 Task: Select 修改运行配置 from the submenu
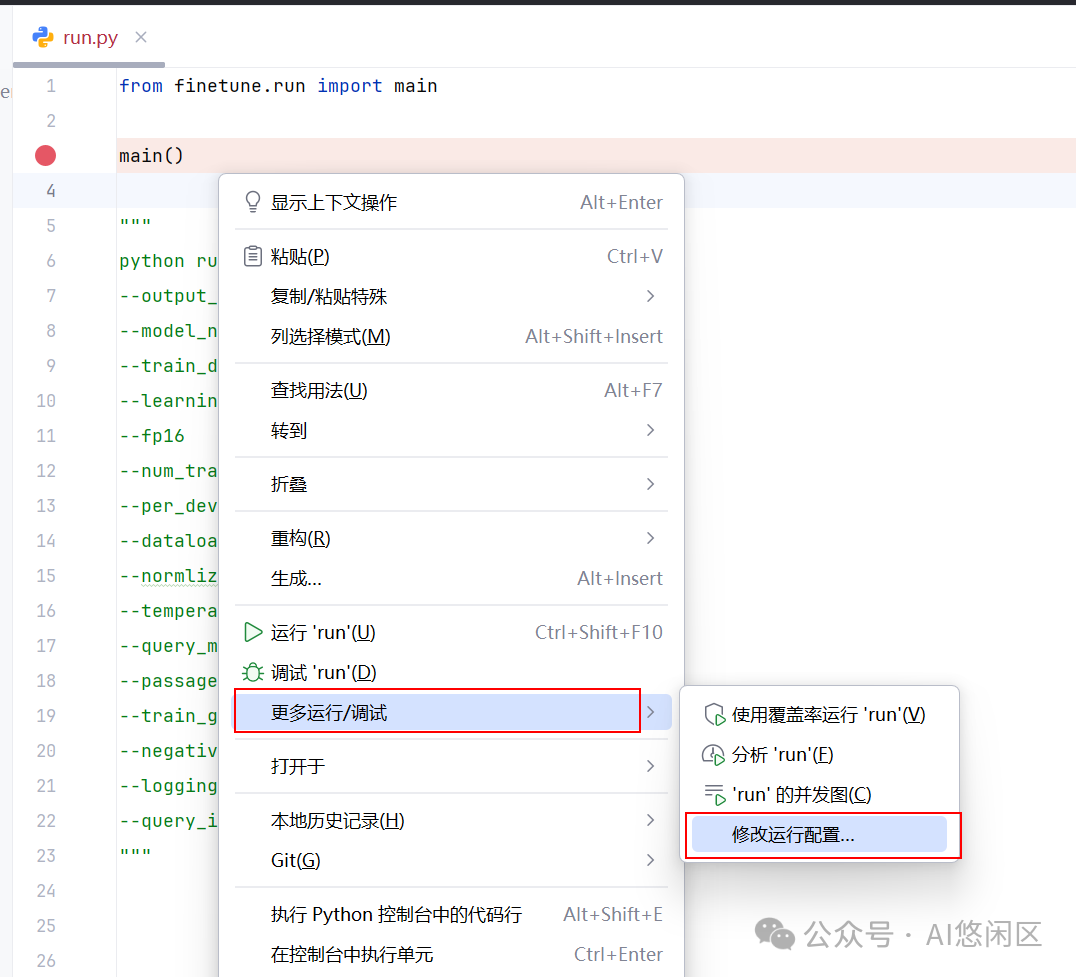818,833
